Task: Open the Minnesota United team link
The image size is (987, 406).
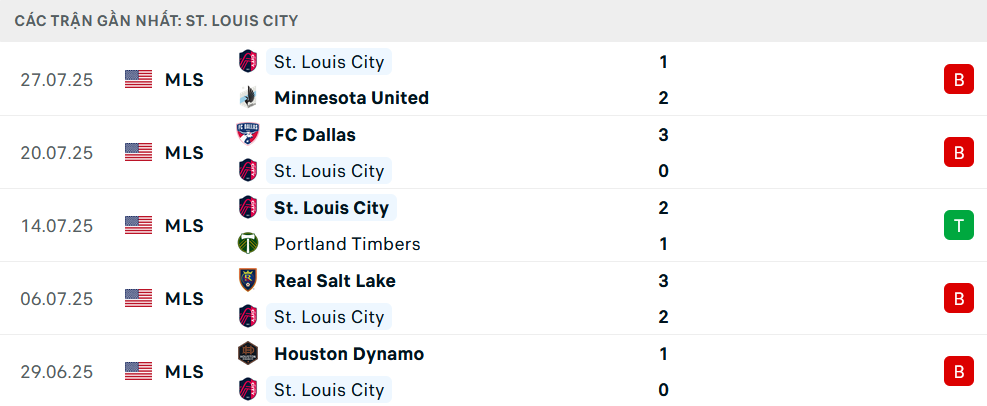Action: point(351,98)
